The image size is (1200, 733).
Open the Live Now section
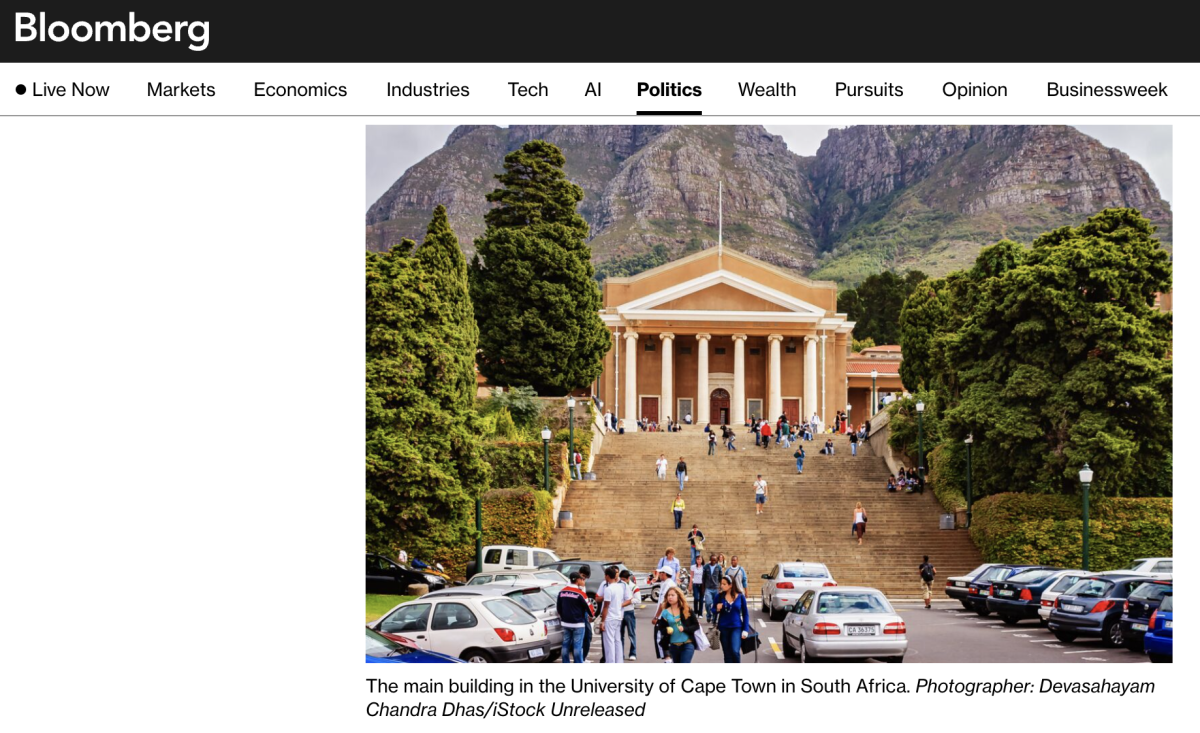(63, 90)
